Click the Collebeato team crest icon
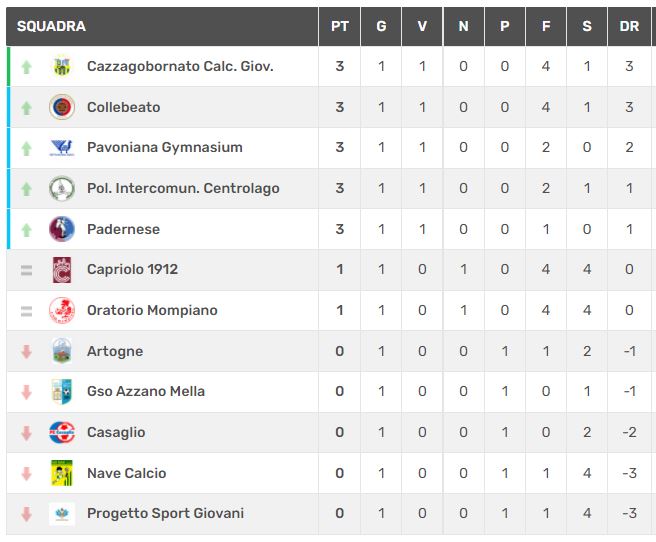 (x=61, y=107)
